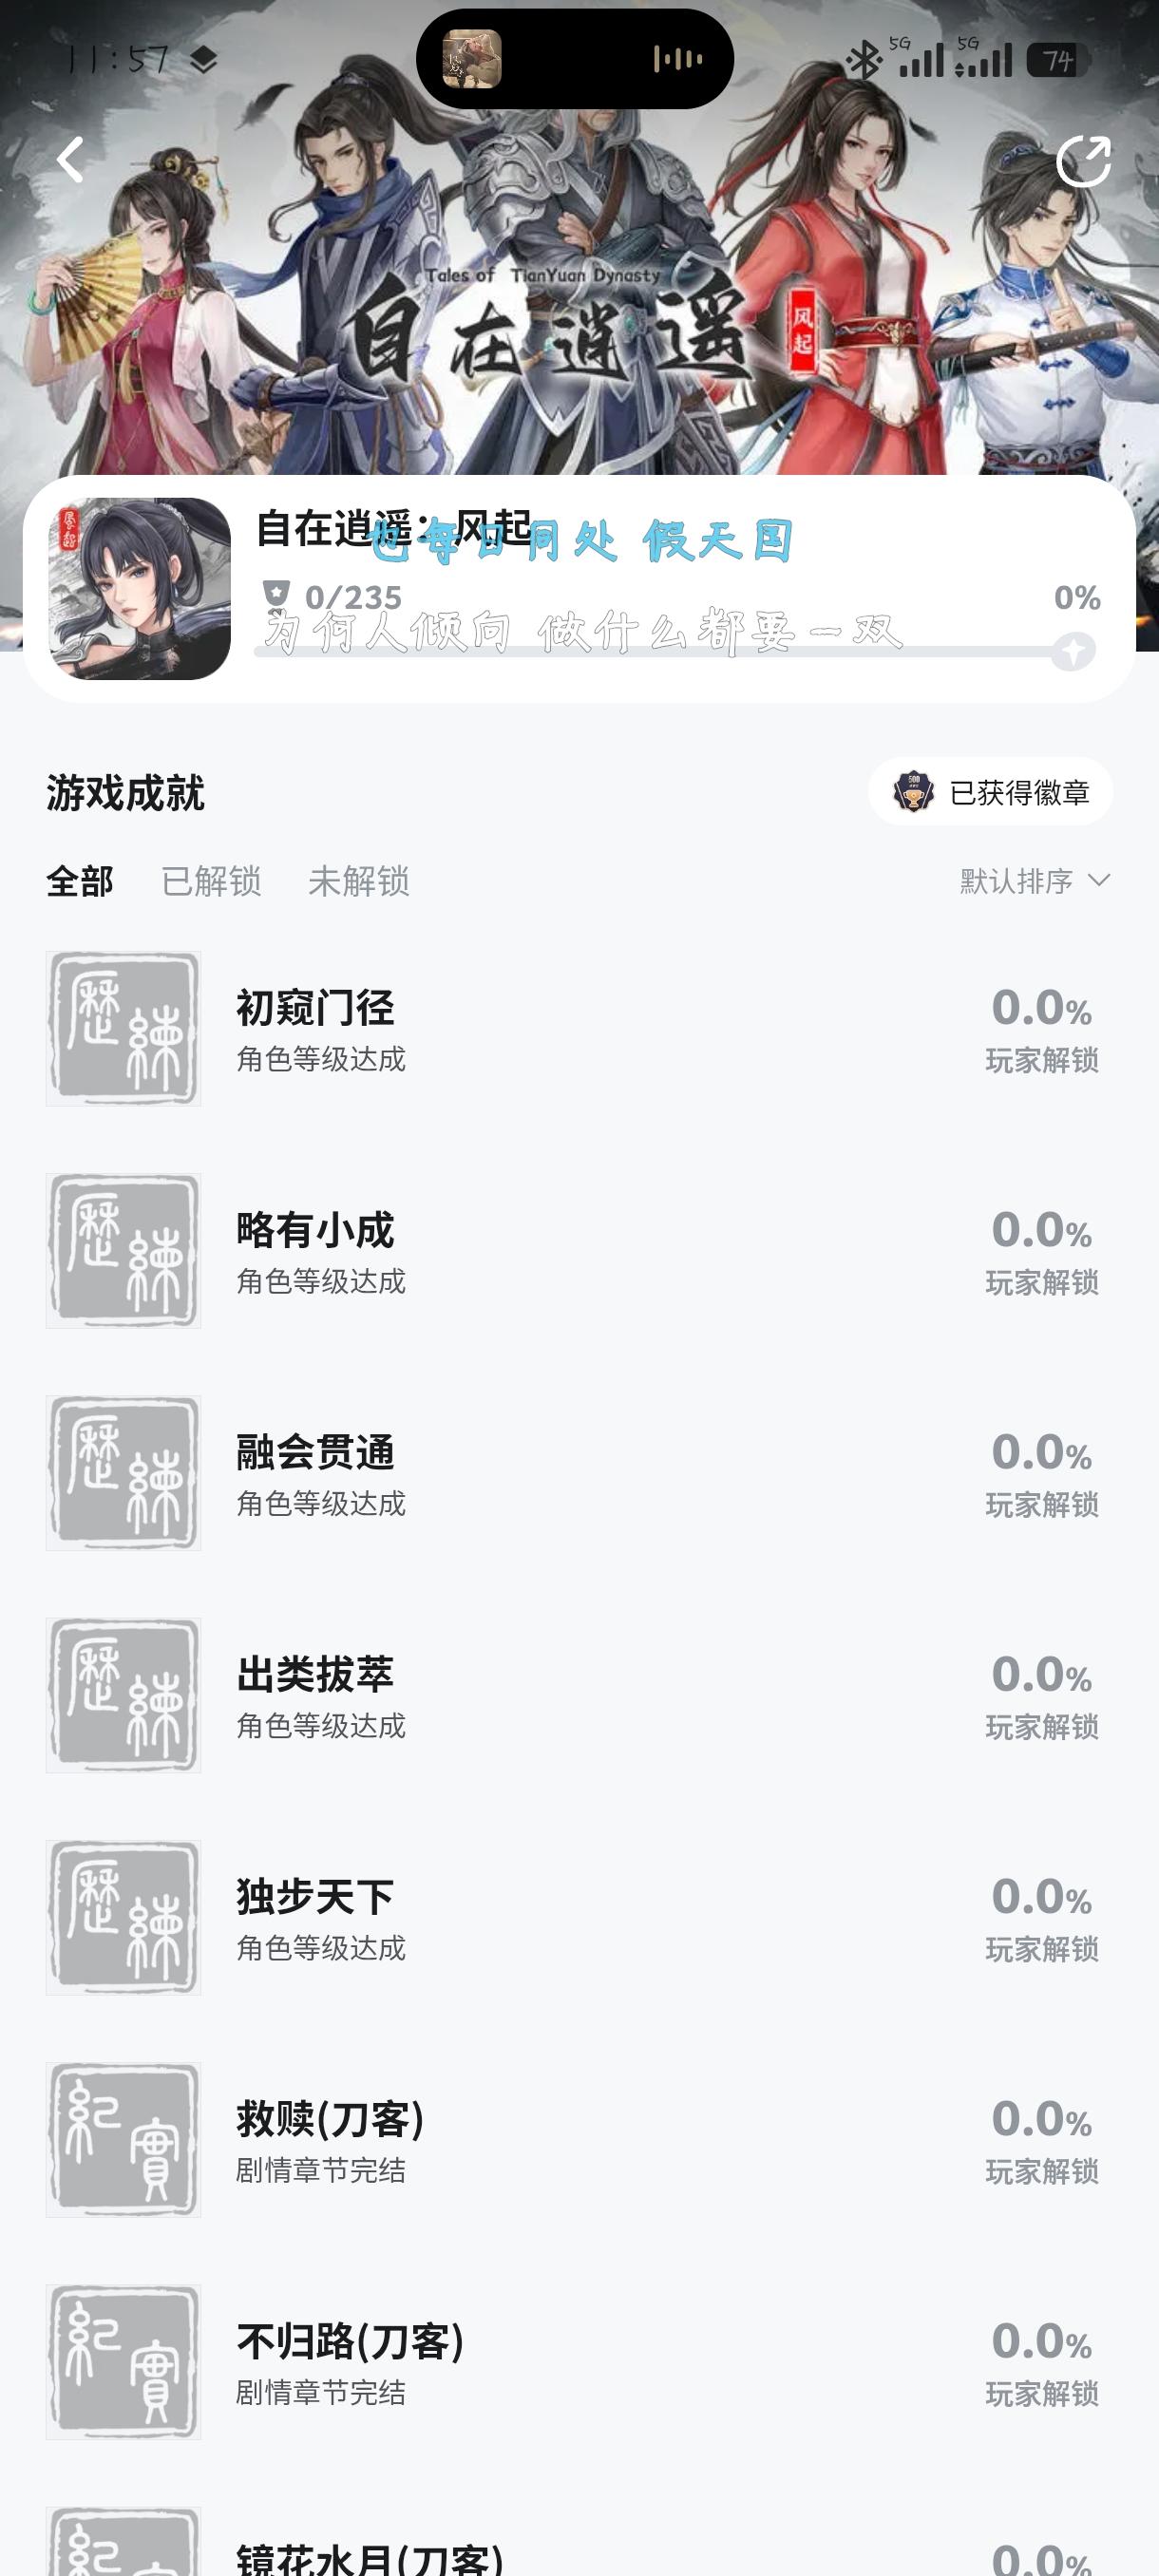This screenshot has width=1159, height=2576.
Task: Tap the achievement progress bar end marker
Action: 1073,651
